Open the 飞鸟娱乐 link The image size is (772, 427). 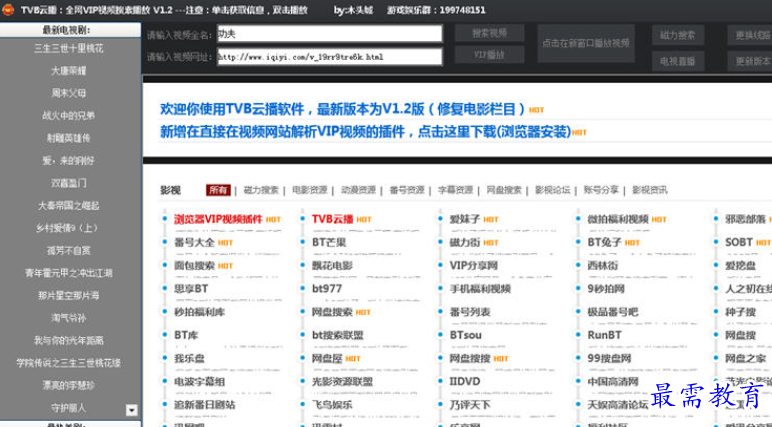[332, 404]
